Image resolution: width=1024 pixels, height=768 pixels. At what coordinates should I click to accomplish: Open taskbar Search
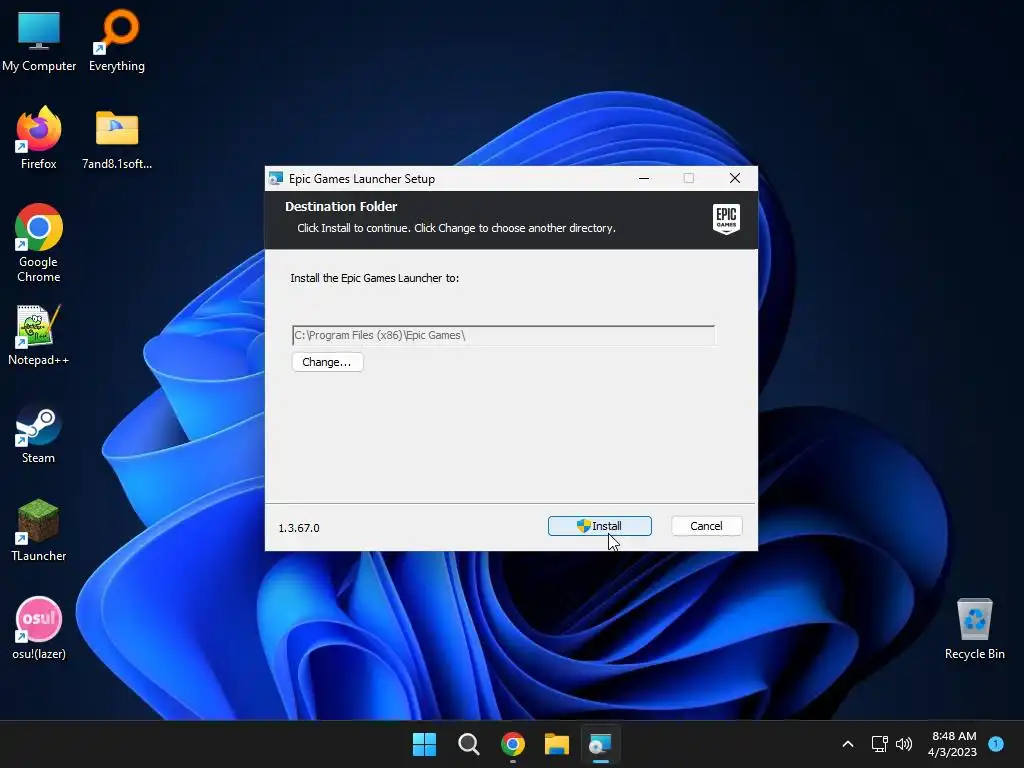(468, 744)
